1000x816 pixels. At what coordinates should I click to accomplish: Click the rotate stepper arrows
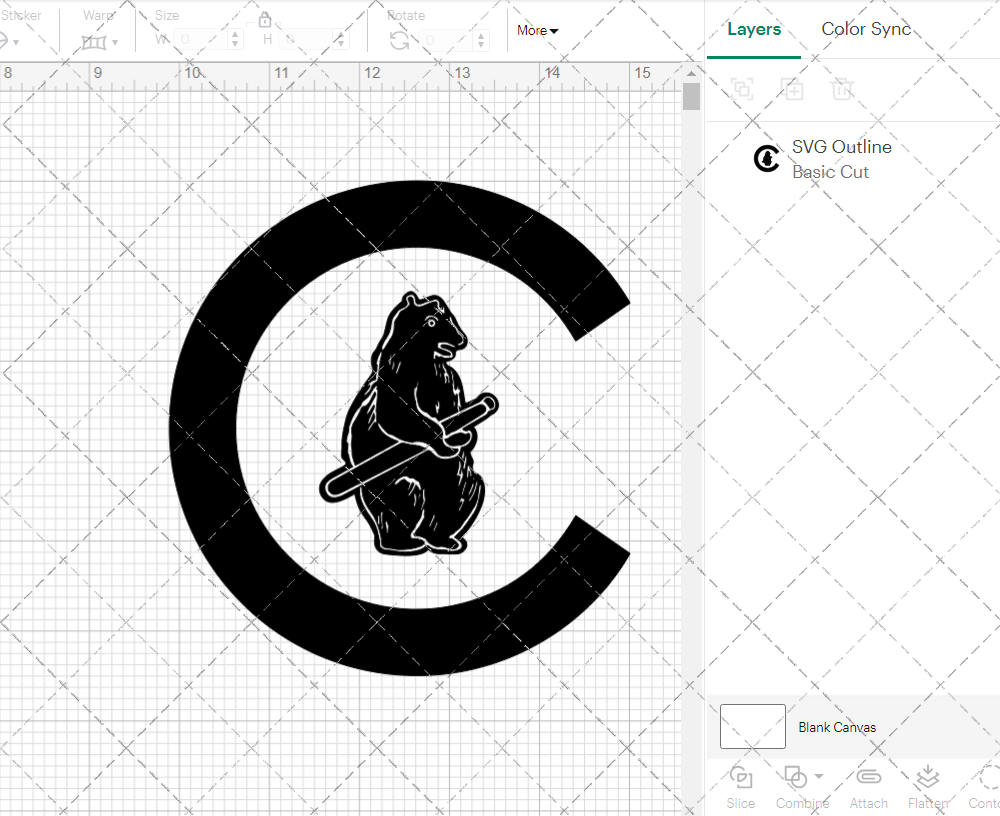coord(481,40)
